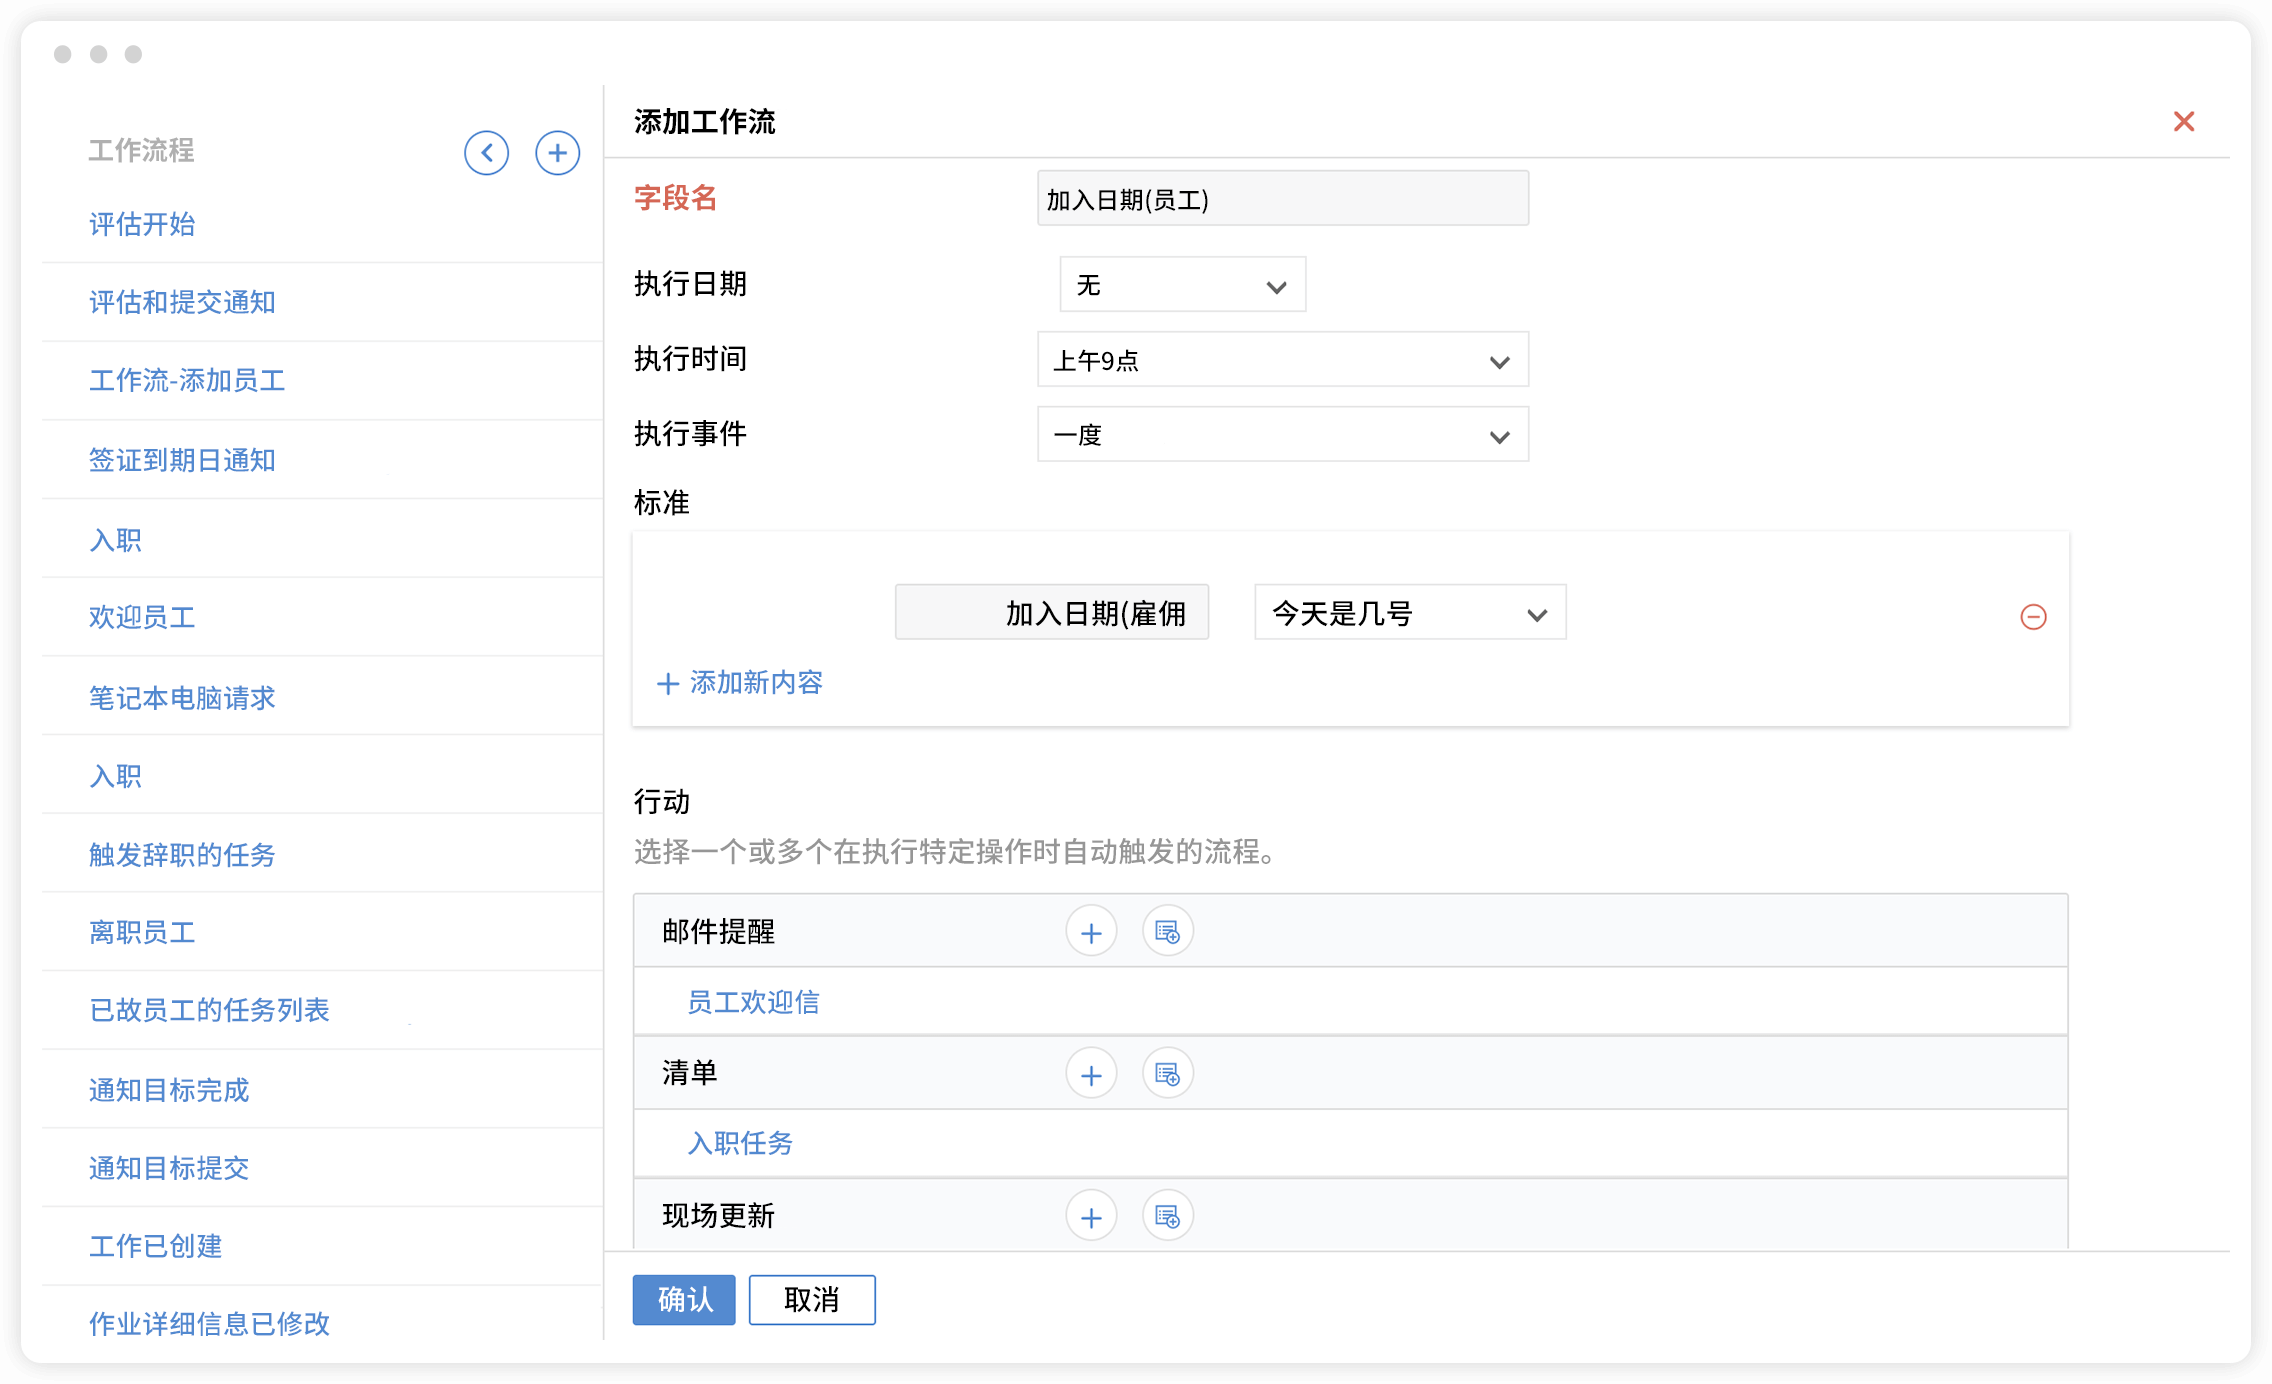The height and width of the screenshot is (1384, 2272).
Task: Add new 邮件提醒 with plus icon
Action: 1090,932
